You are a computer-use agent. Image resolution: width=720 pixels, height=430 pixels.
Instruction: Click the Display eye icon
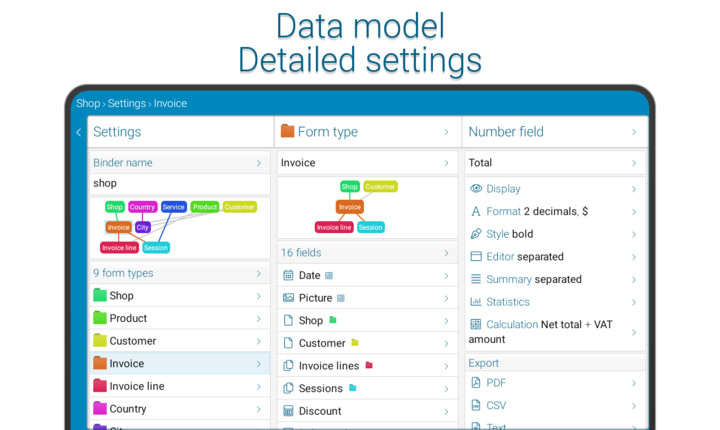(x=476, y=189)
